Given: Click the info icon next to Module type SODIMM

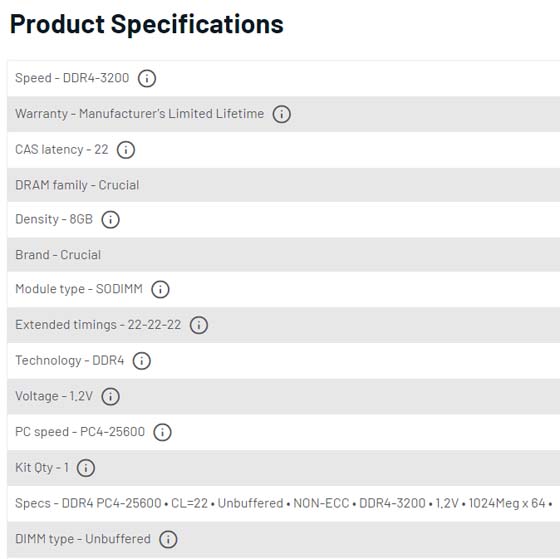Looking at the screenshot, I should click(160, 289).
